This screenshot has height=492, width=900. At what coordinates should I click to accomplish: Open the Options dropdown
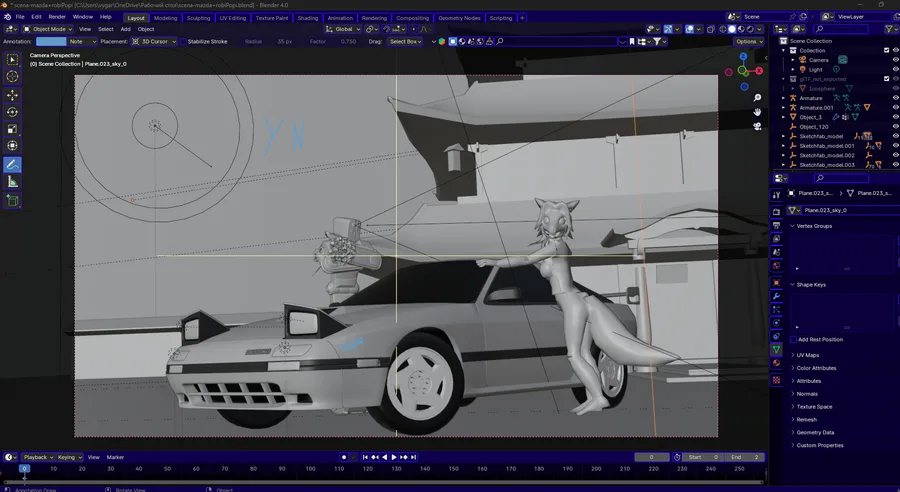pyautogui.click(x=749, y=41)
